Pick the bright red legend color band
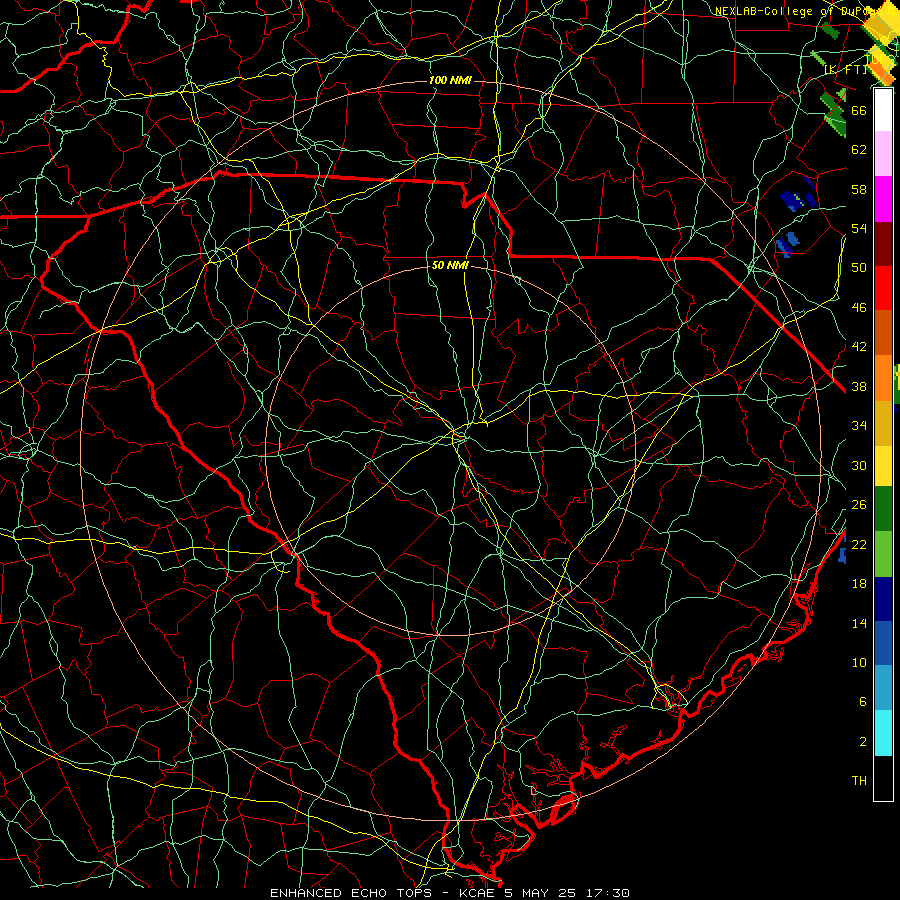This screenshot has height=900, width=900. [883, 288]
